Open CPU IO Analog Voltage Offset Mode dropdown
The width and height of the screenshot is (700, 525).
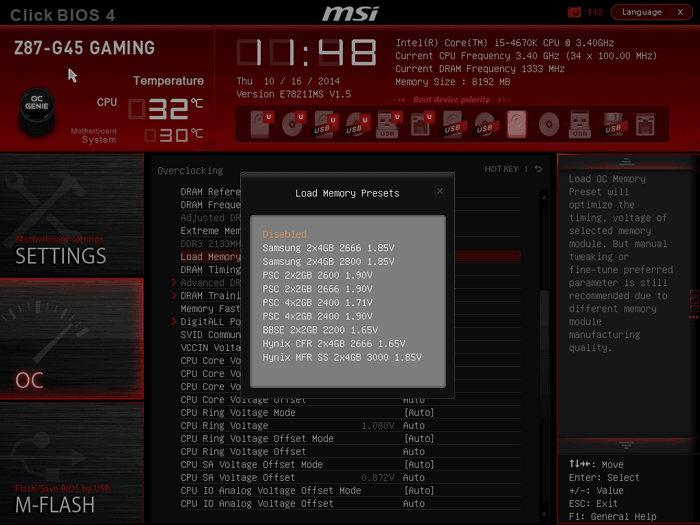(x=419, y=490)
